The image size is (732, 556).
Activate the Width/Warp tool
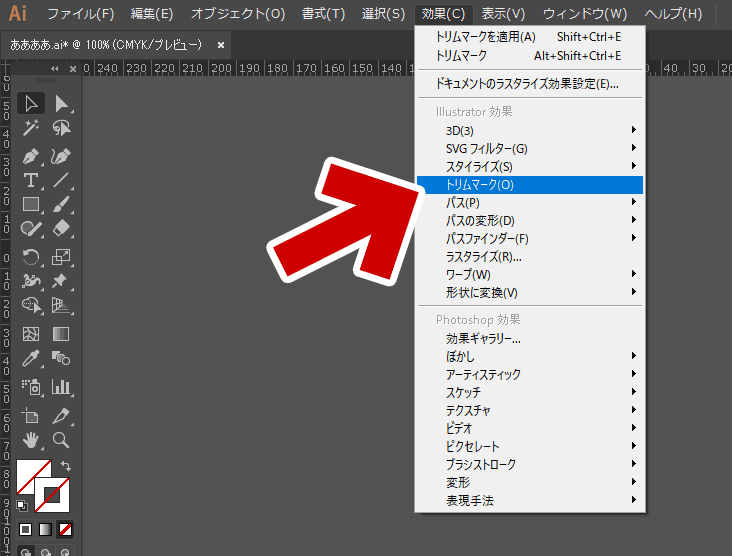tap(31, 281)
